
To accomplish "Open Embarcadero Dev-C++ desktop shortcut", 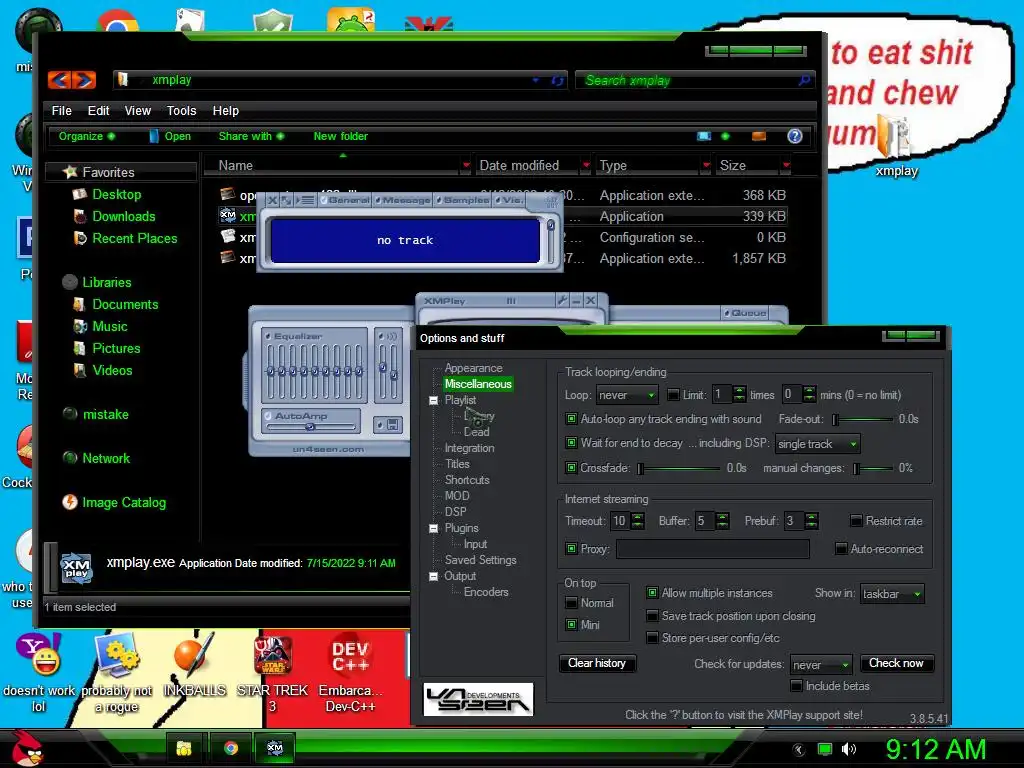I will tap(351, 673).
